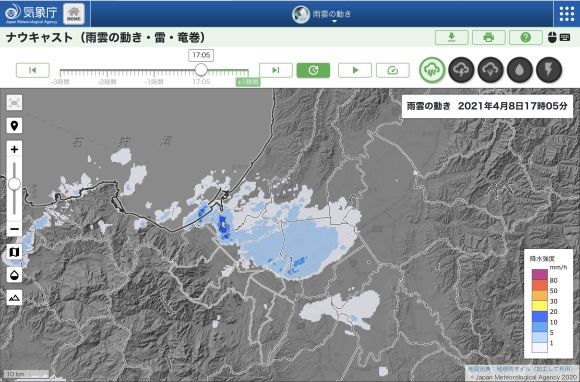Click the keyboard shortcuts icon

[x=564, y=37]
